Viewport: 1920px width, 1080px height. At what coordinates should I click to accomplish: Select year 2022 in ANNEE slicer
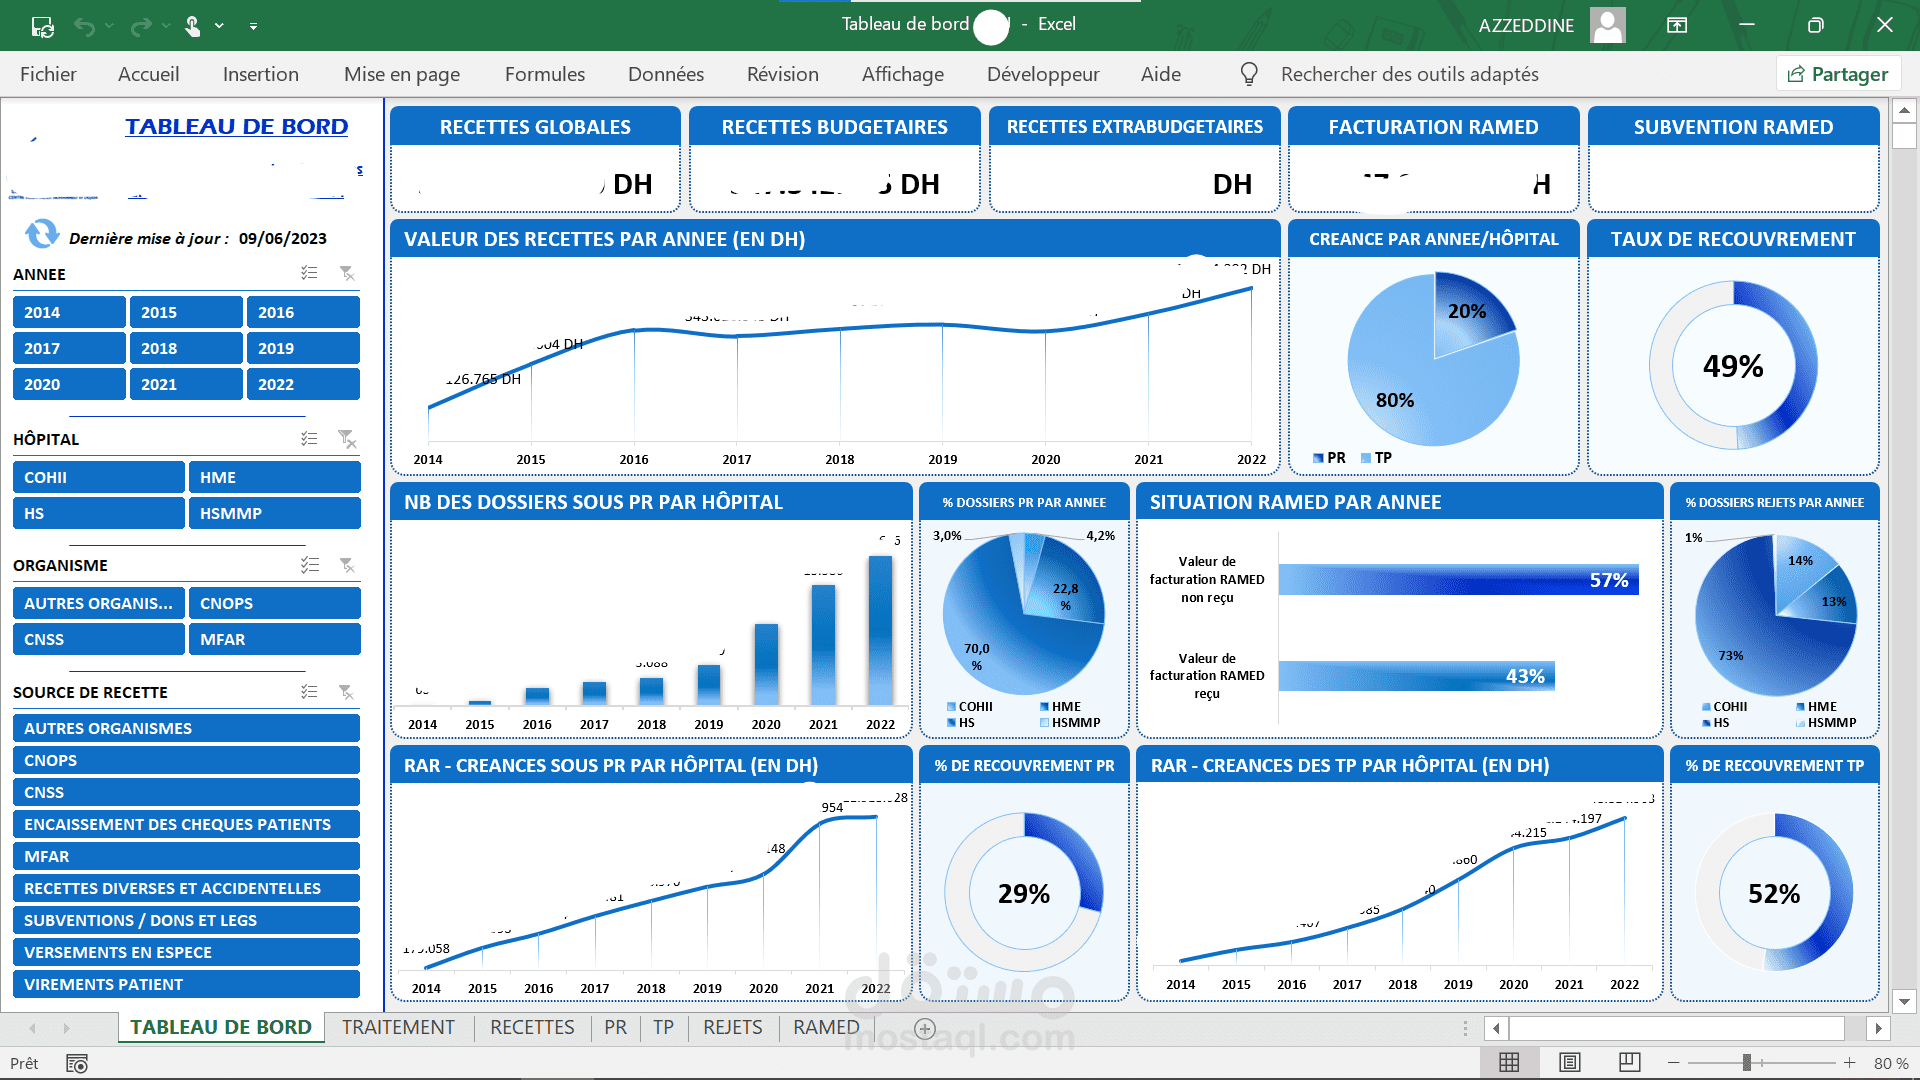303,384
